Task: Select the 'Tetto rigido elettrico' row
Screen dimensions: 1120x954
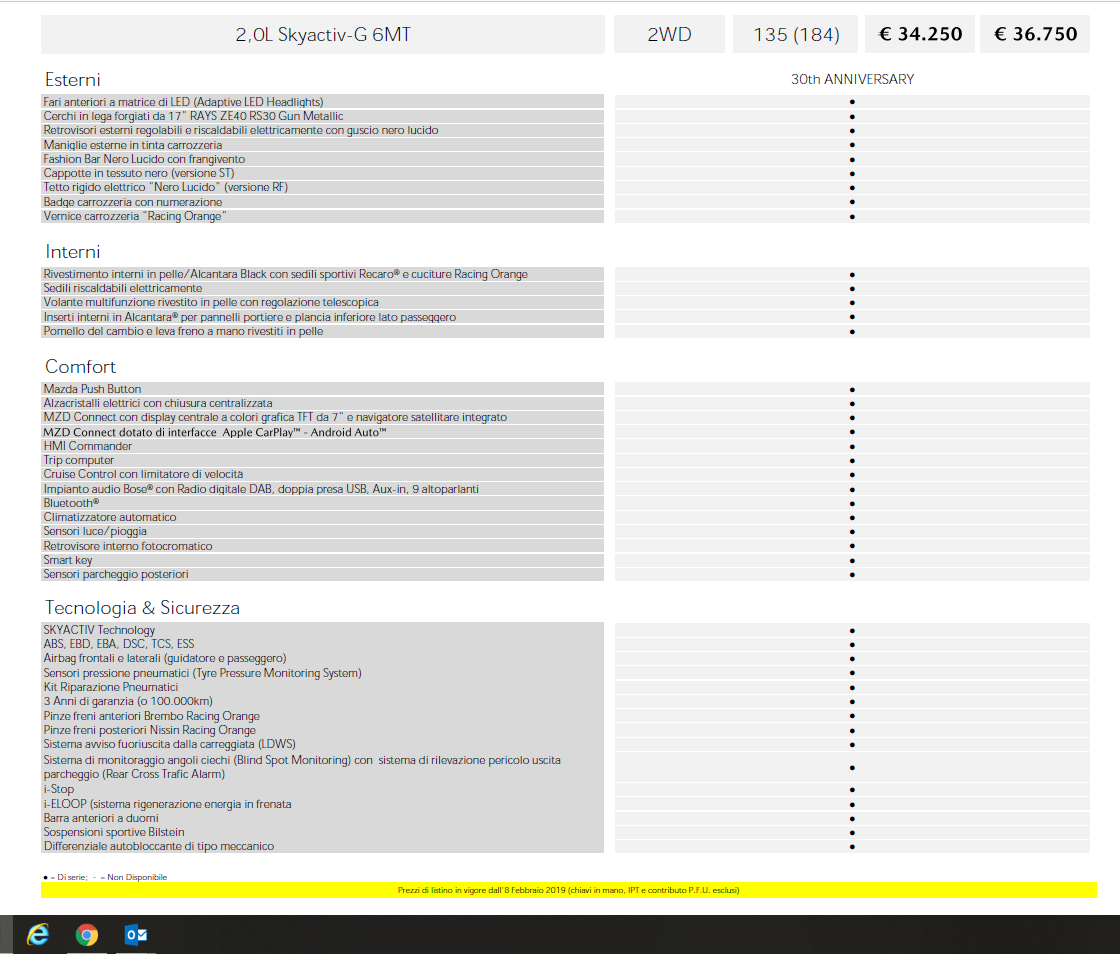Action: (x=322, y=188)
